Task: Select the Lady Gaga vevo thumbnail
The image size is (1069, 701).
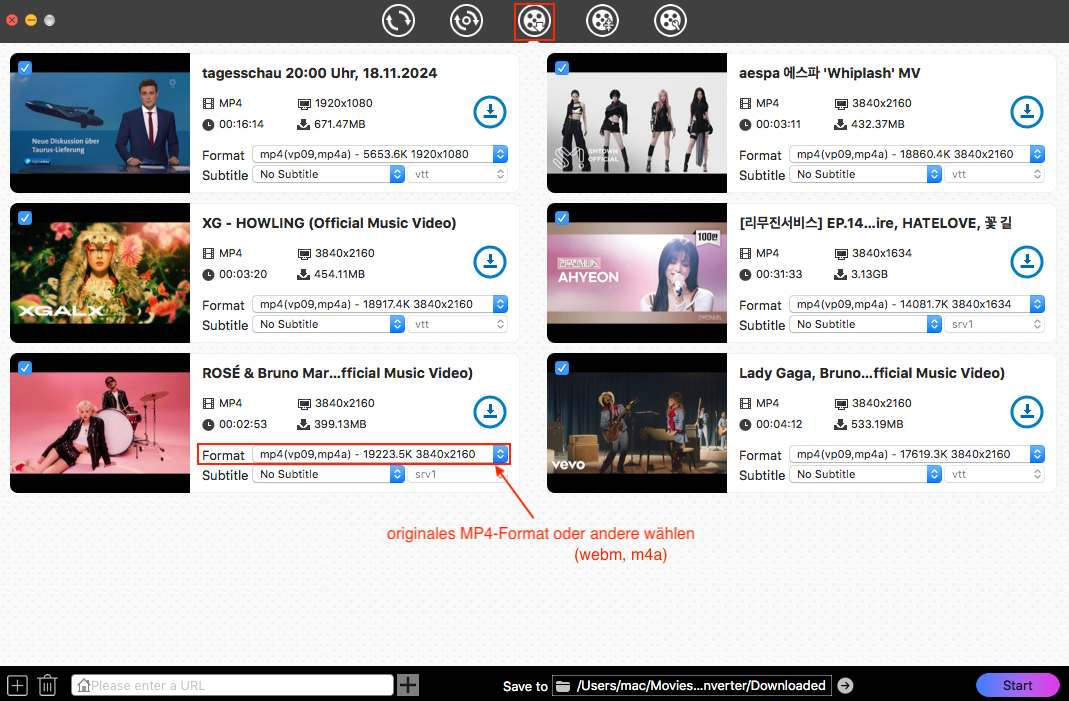Action: pyautogui.click(x=637, y=423)
